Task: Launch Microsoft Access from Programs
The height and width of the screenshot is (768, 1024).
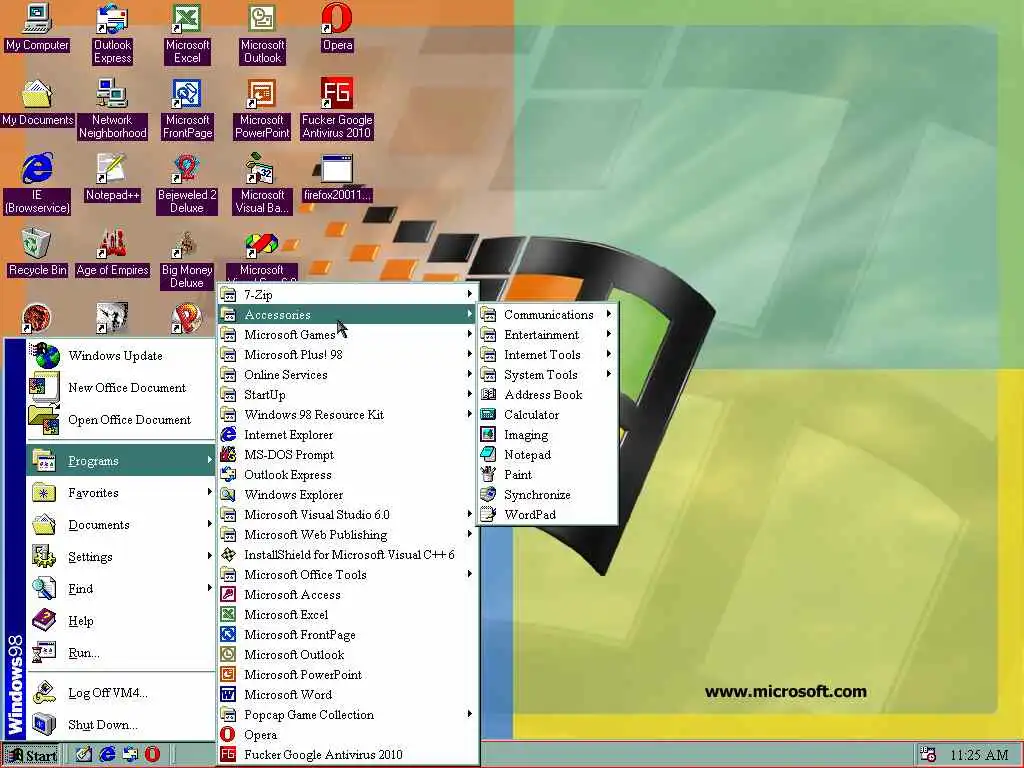Action: [x=347, y=595]
